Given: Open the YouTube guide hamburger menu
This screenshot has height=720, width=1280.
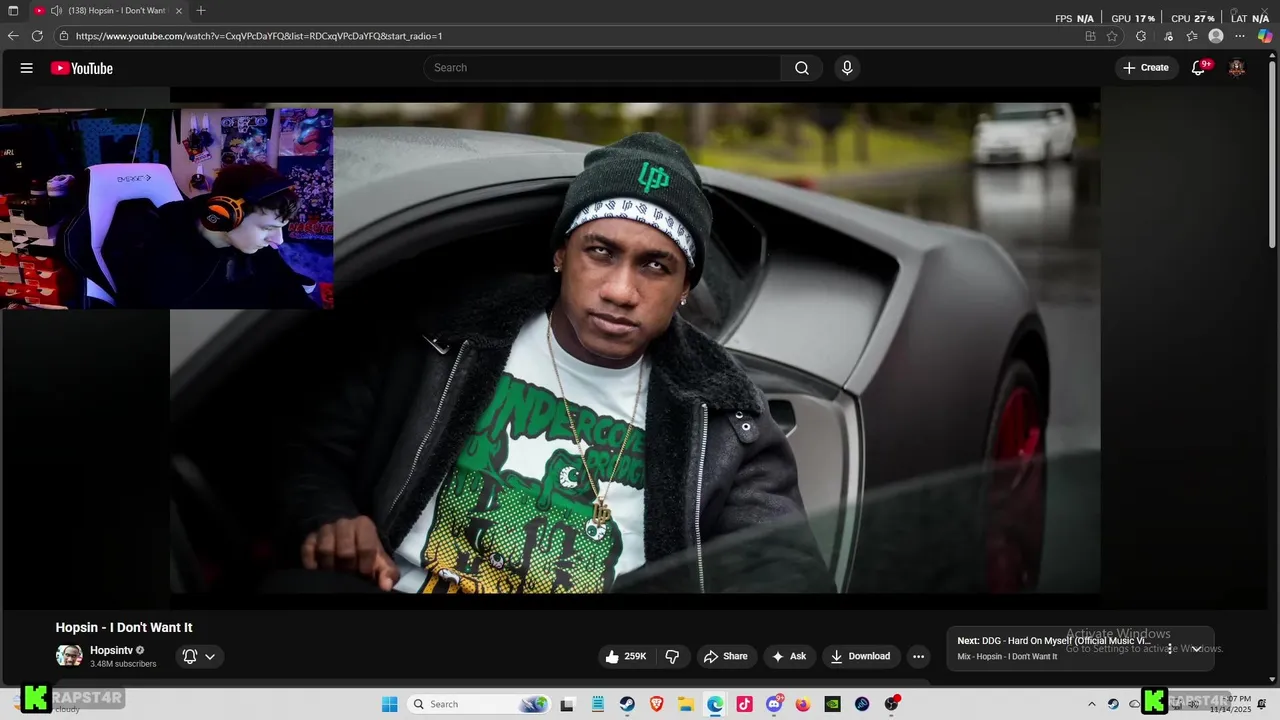Looking at the screenshot, I should click(27, 68).
